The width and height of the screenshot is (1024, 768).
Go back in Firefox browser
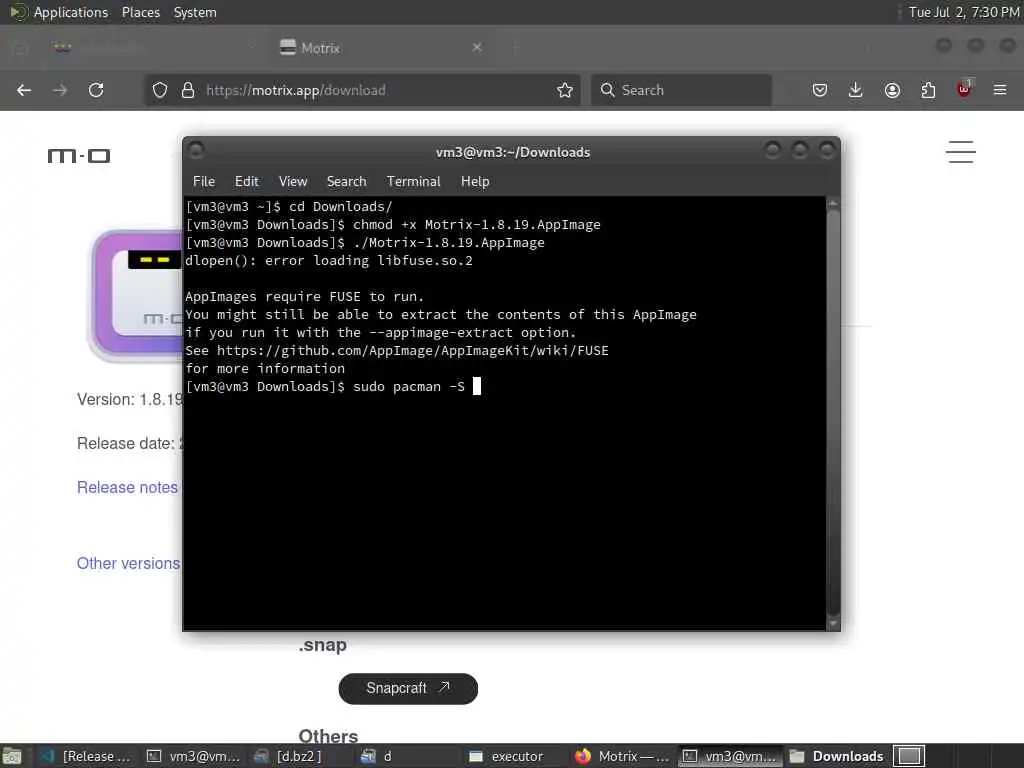click(x=24, y=90)
